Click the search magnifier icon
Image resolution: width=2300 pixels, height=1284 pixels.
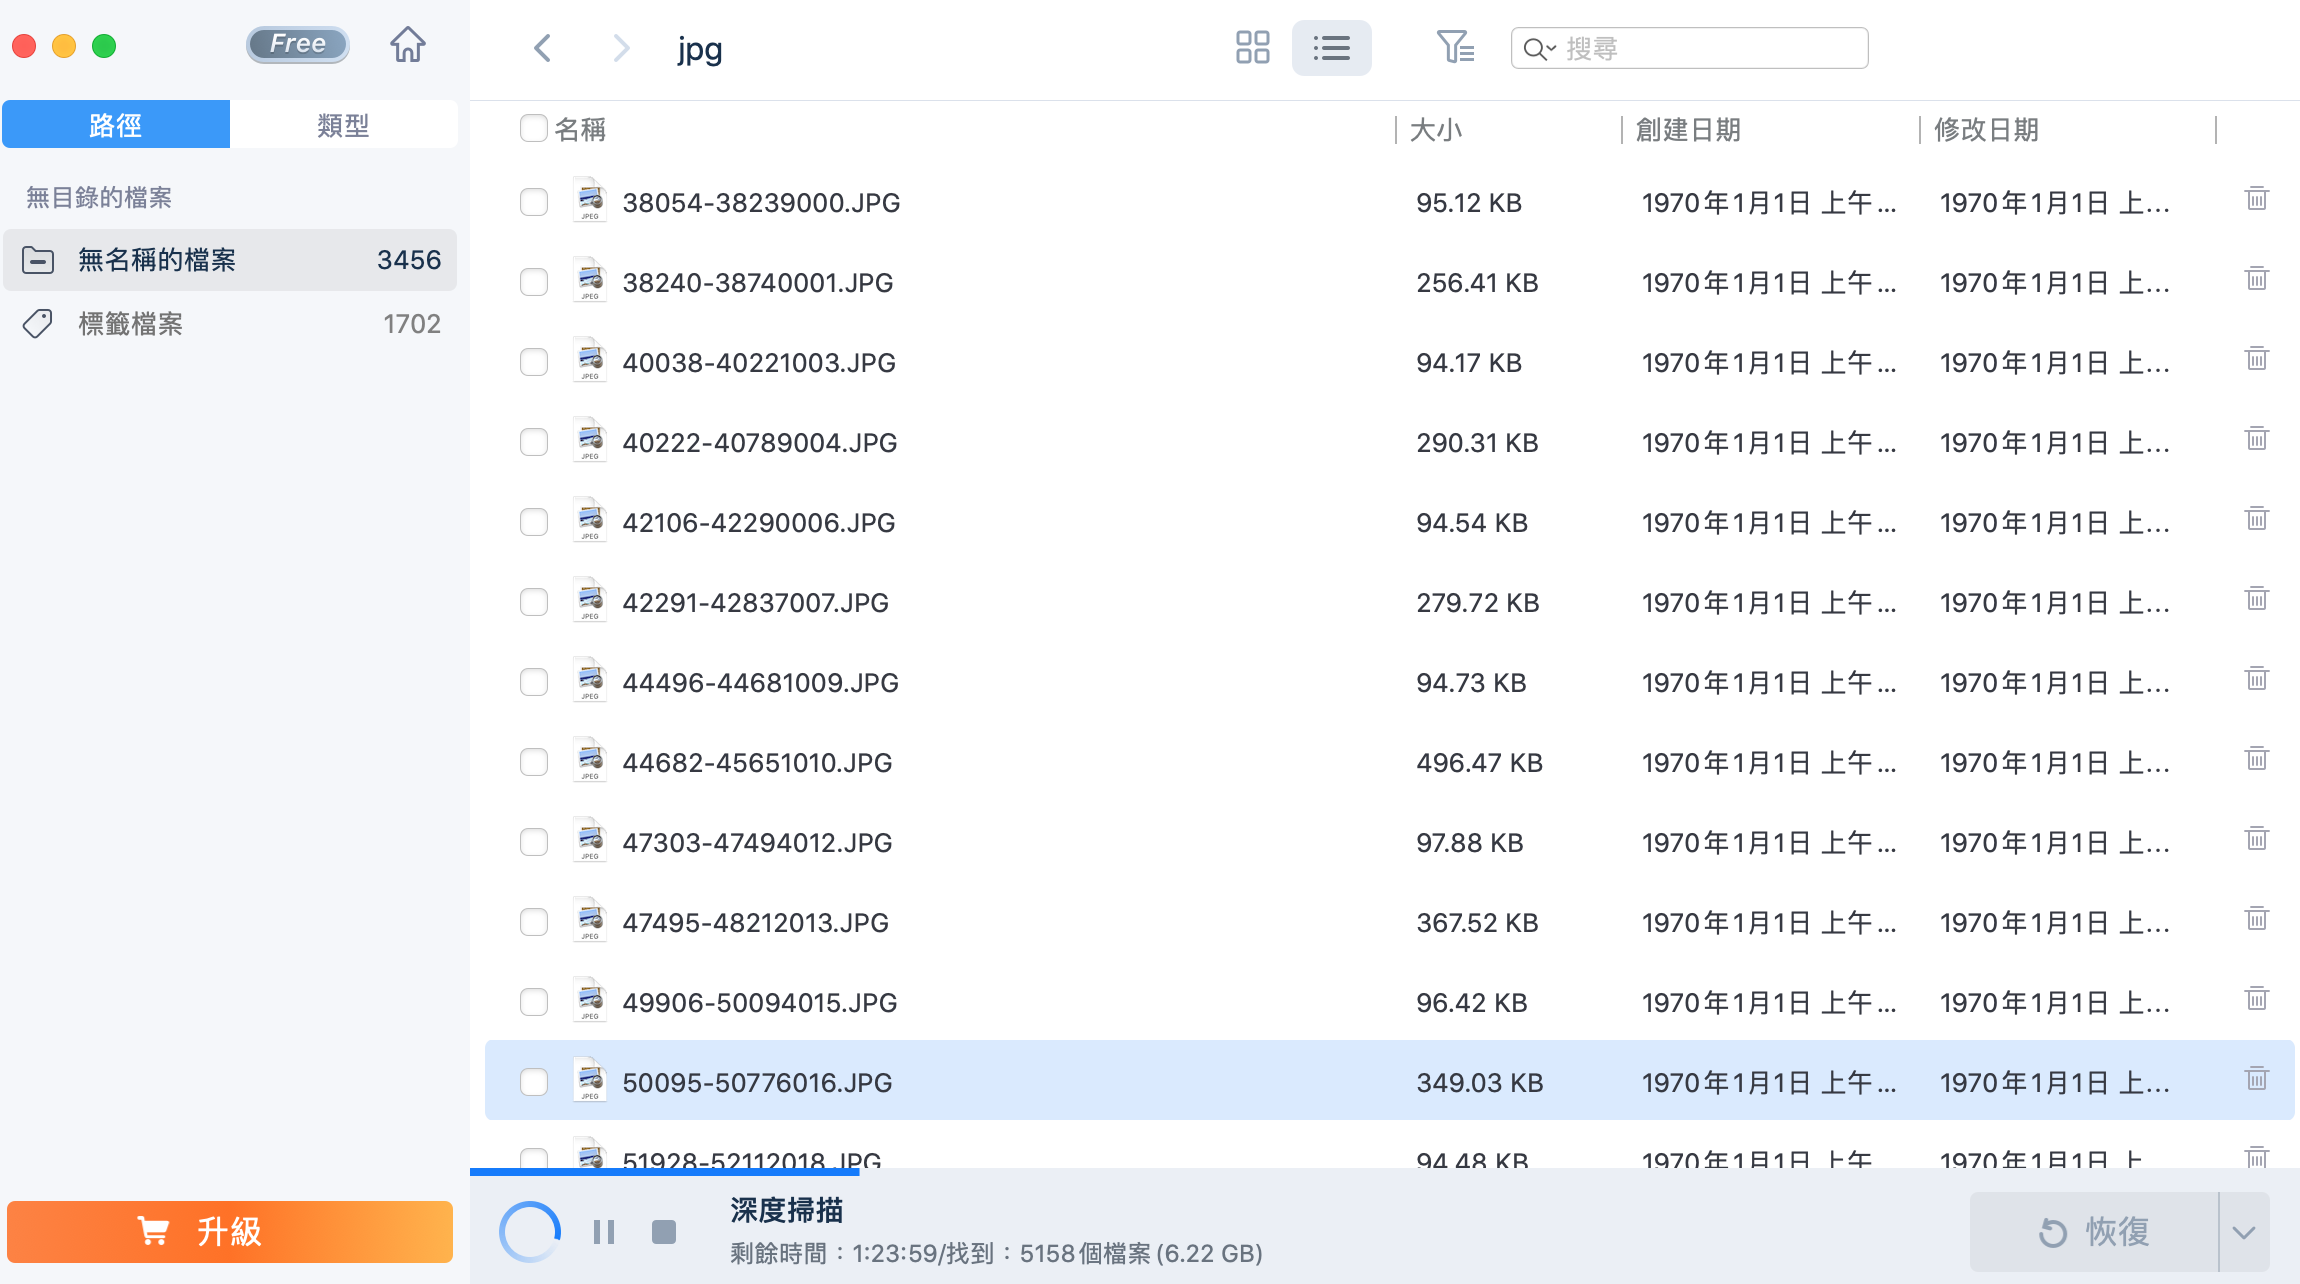click(1538, 48)
